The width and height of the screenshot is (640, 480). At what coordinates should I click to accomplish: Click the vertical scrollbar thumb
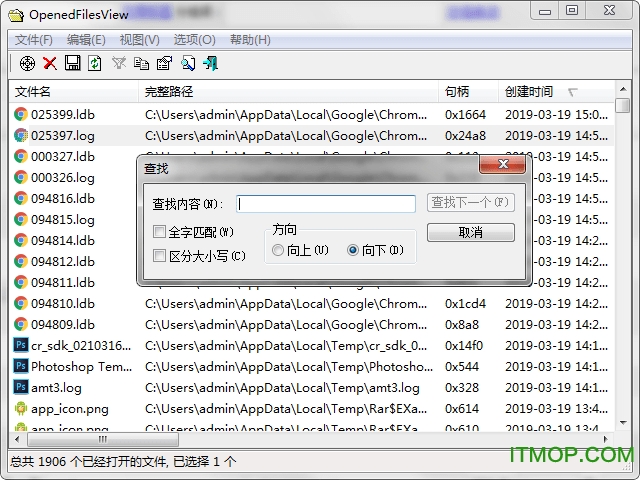coord(623,105)
